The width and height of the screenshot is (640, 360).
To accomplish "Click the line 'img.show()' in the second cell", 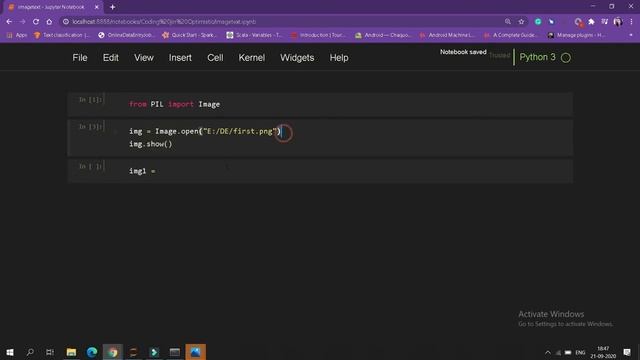I will [151, 144].
